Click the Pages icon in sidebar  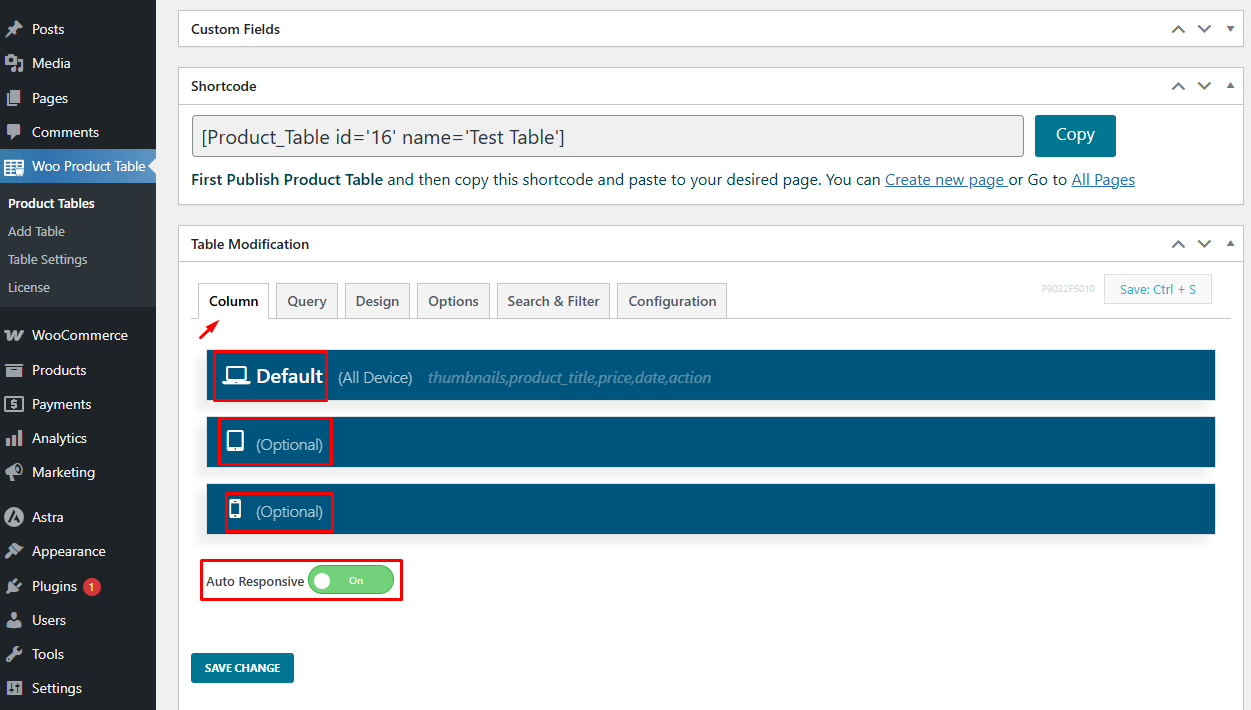pyautogui.click(x=14, y=98)
